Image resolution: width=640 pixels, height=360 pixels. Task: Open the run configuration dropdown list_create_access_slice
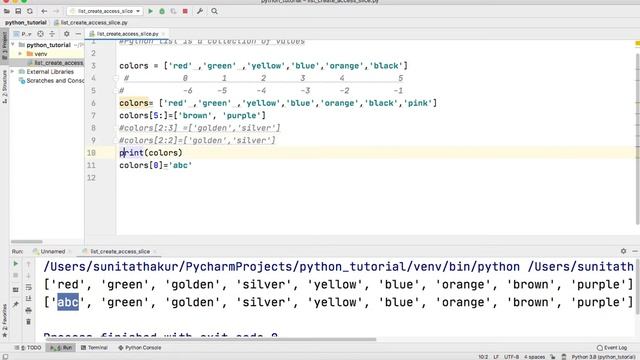104,11
